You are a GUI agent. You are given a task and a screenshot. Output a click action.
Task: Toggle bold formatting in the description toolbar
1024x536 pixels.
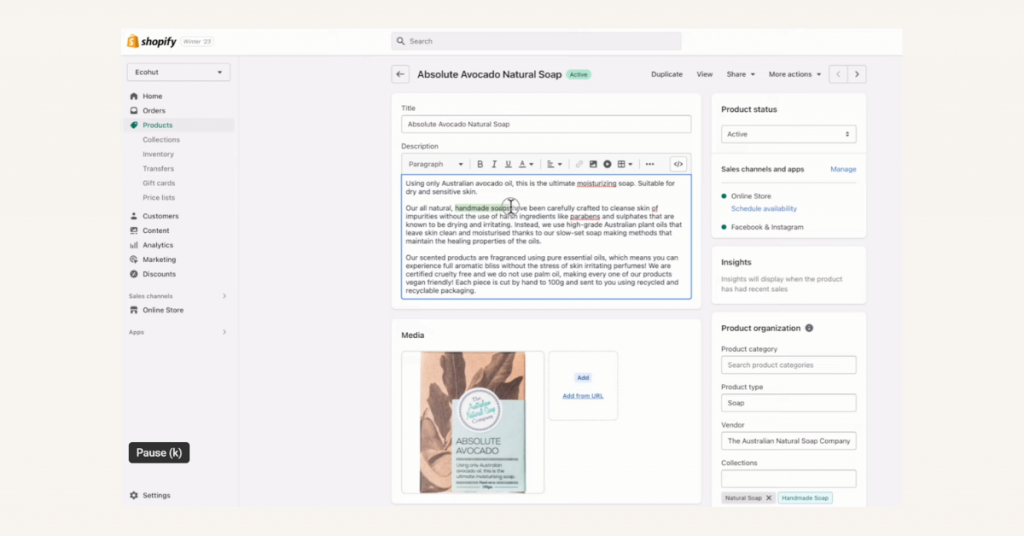[480, 165]
